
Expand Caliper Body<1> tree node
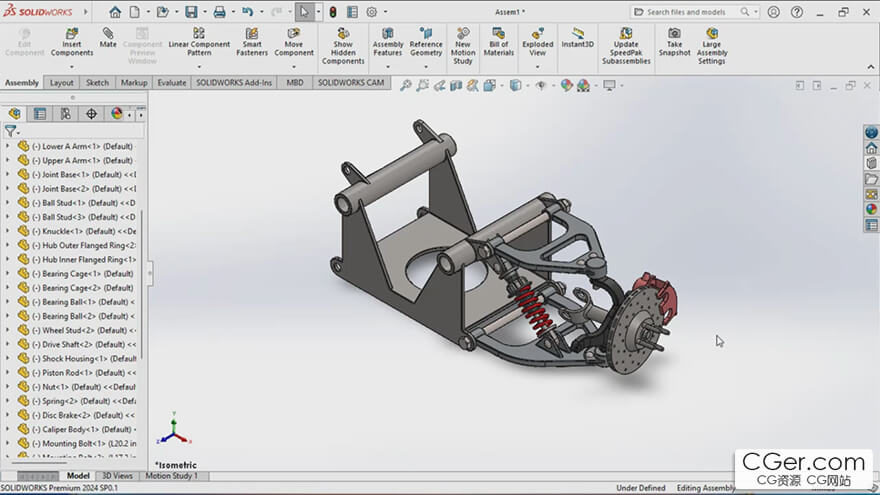(7, 429)
